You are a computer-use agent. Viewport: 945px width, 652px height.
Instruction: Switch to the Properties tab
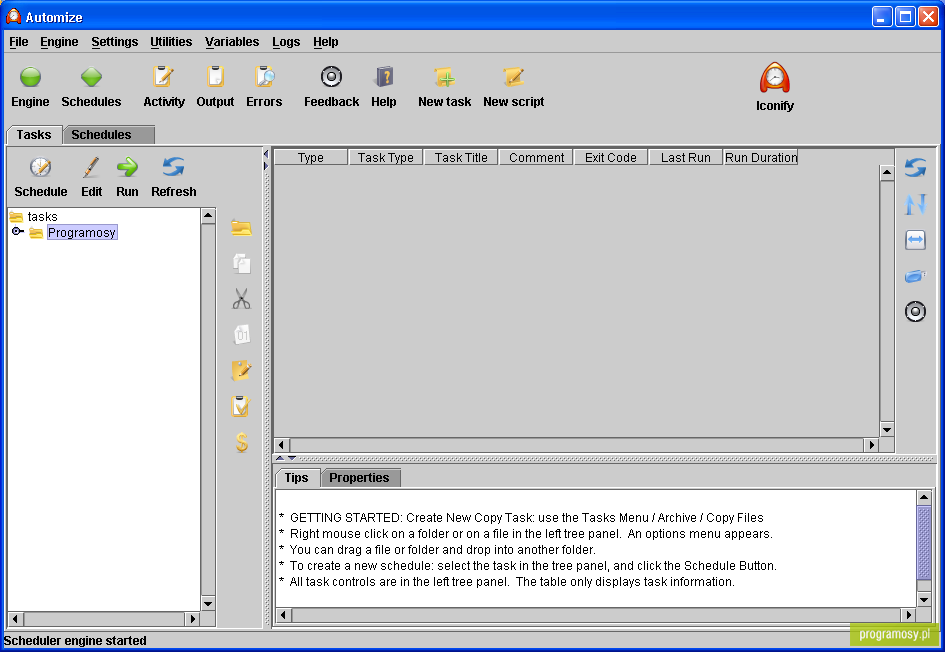(x=360, y=477)
